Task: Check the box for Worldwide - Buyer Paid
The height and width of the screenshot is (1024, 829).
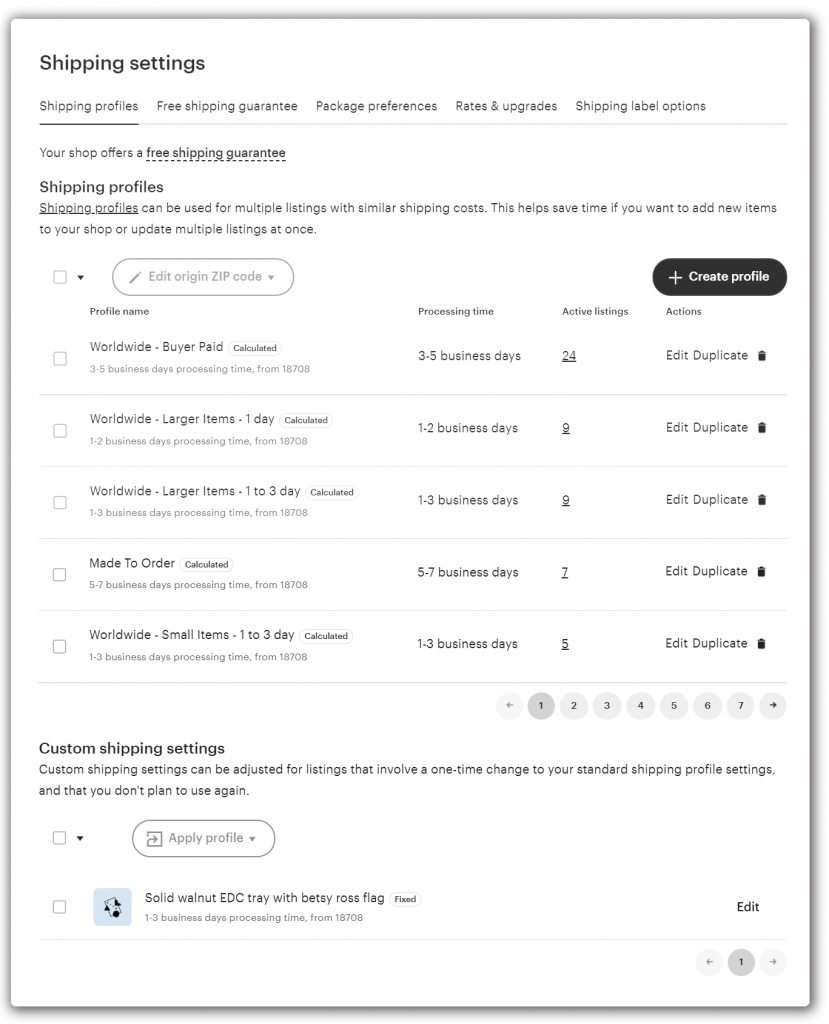Action: [59, 358]
